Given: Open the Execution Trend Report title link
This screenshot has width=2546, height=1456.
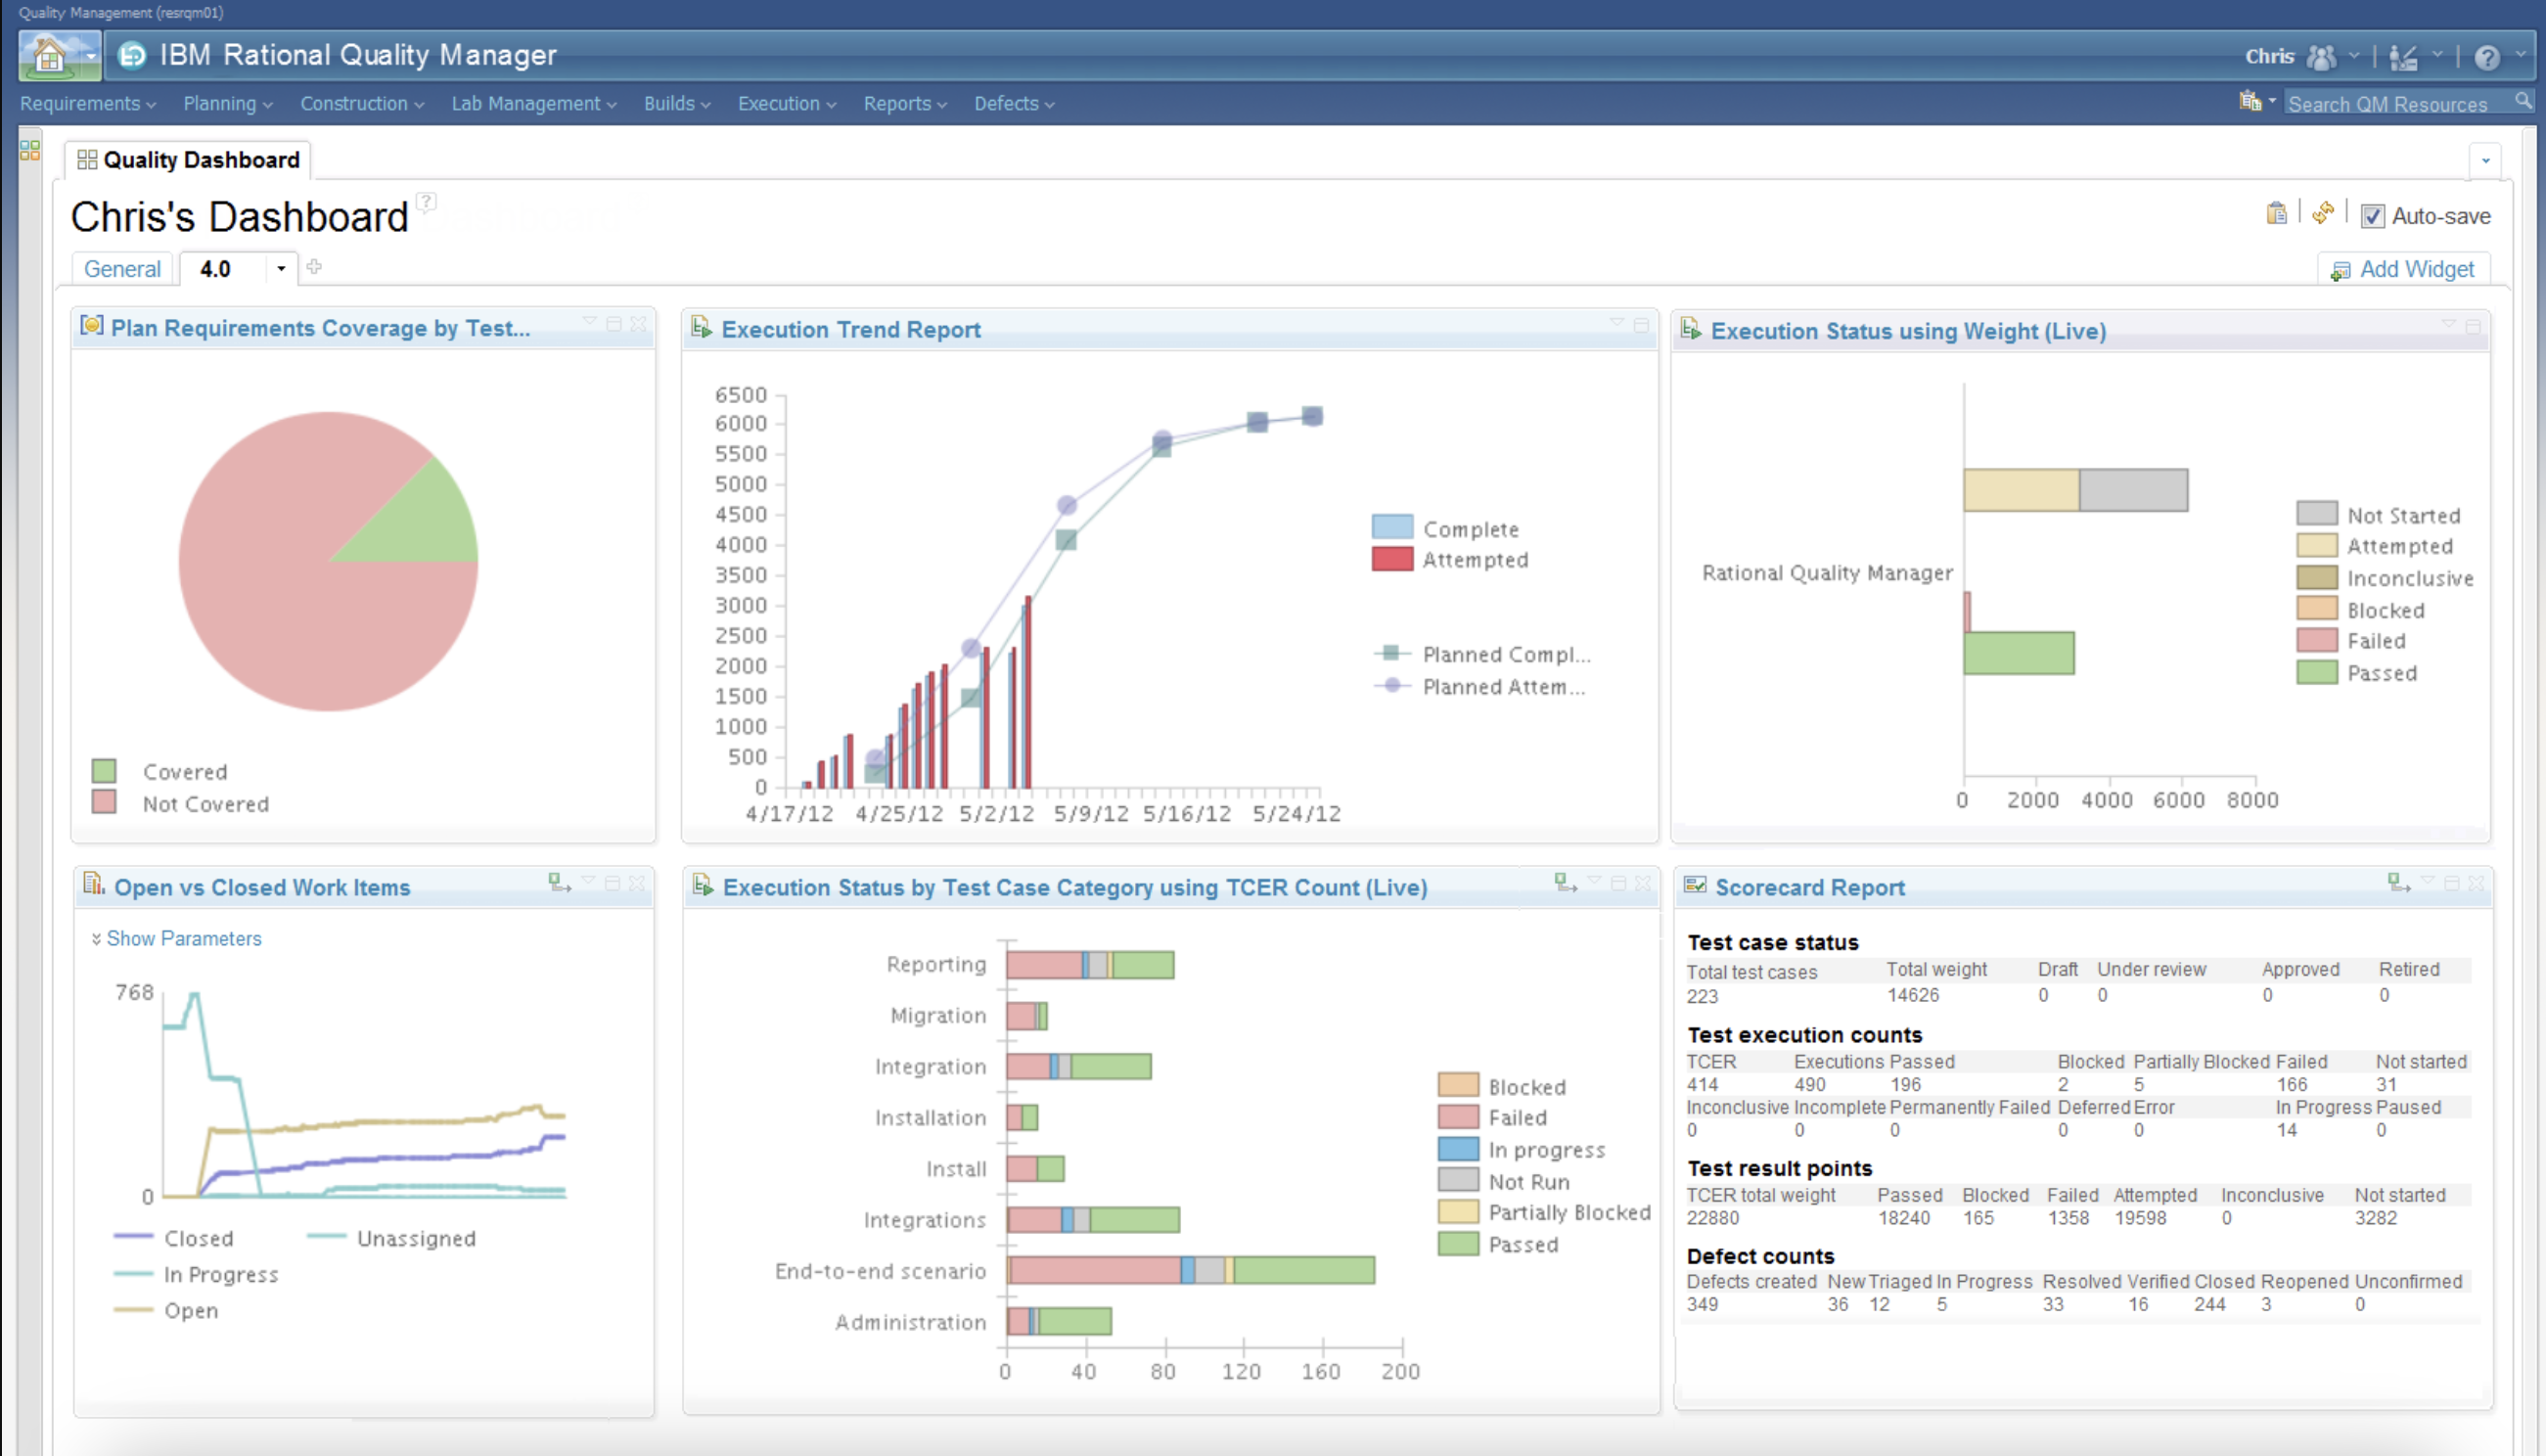Looking at the screenshot, I should 850,330.
